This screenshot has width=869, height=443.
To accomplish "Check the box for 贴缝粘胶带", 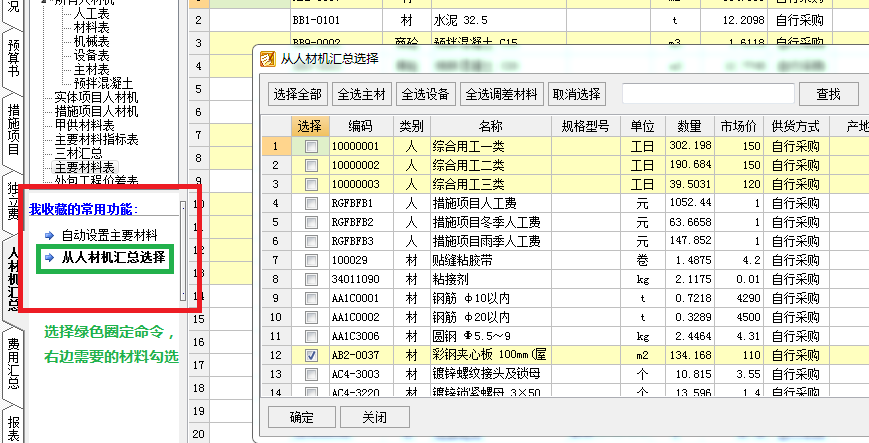I will pos(311,261).
